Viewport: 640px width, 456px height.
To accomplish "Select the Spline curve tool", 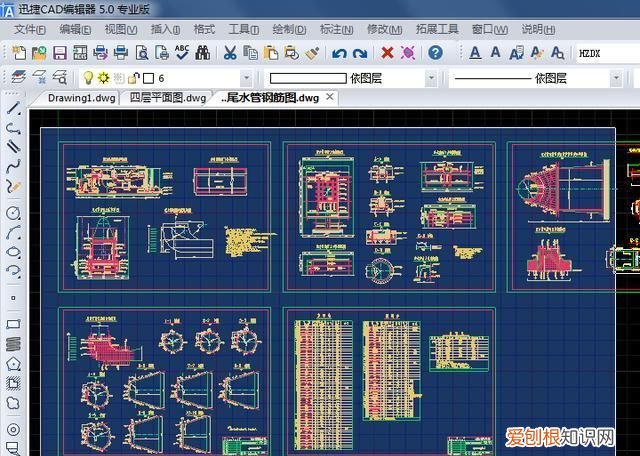I will [13, 166].
